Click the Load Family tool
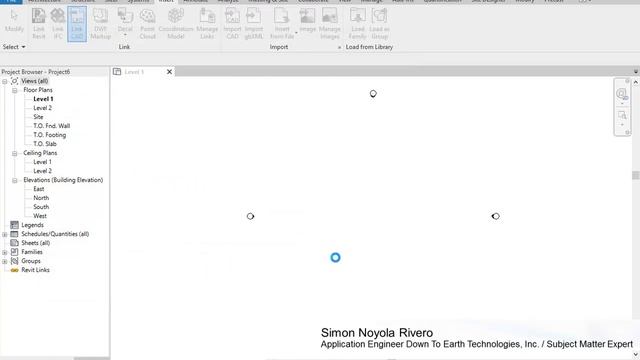This screenshot has width=640, height=360. [x=358, y=24]
